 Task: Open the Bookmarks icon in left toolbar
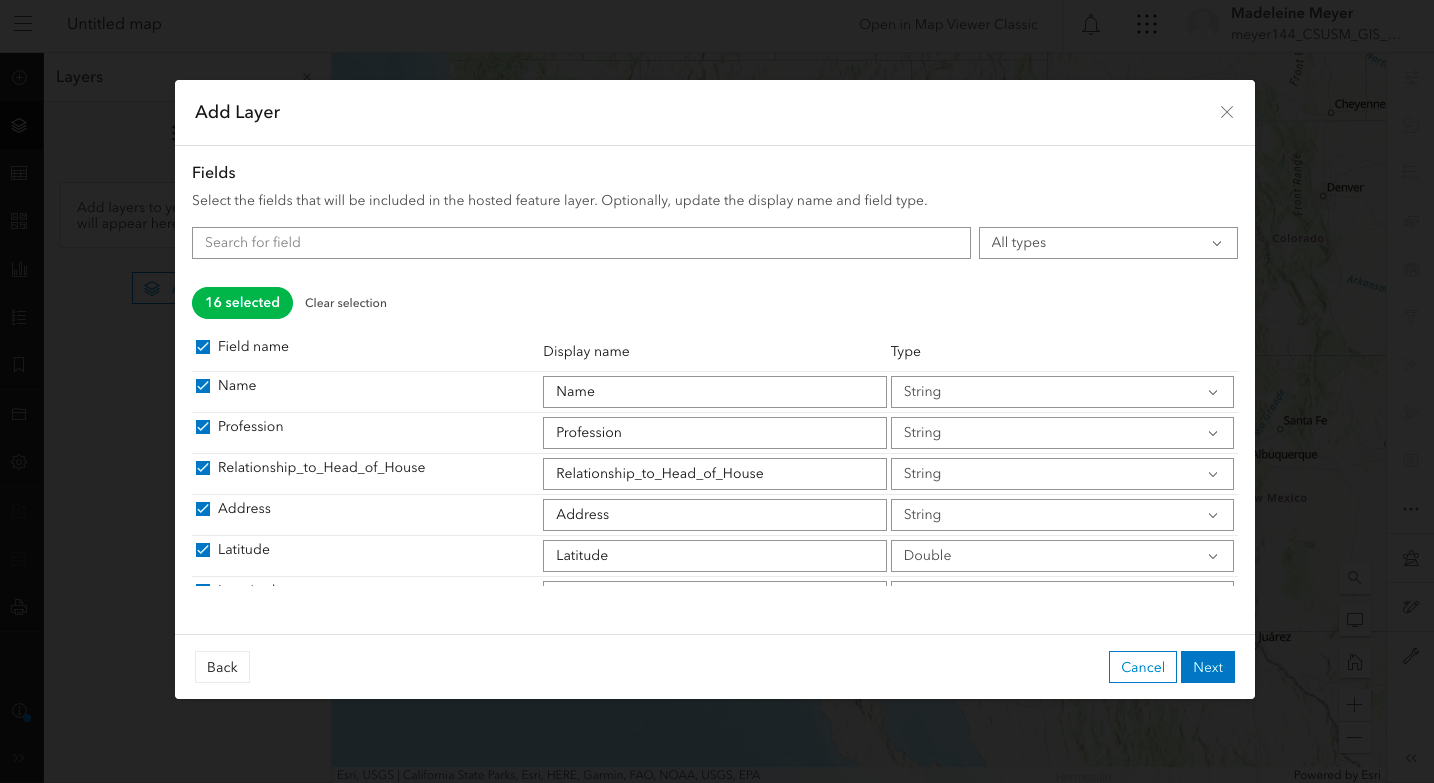(19, 365)
